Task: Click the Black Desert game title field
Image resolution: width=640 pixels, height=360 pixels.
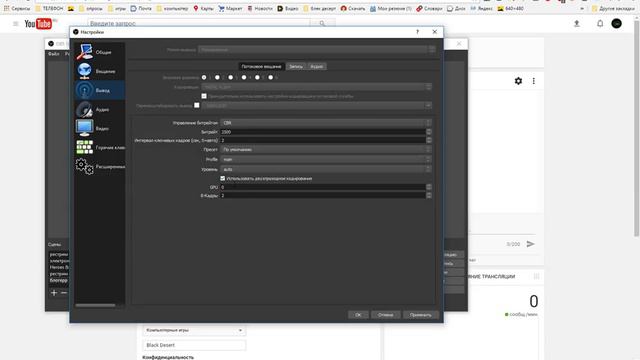Action: [194, 345]
